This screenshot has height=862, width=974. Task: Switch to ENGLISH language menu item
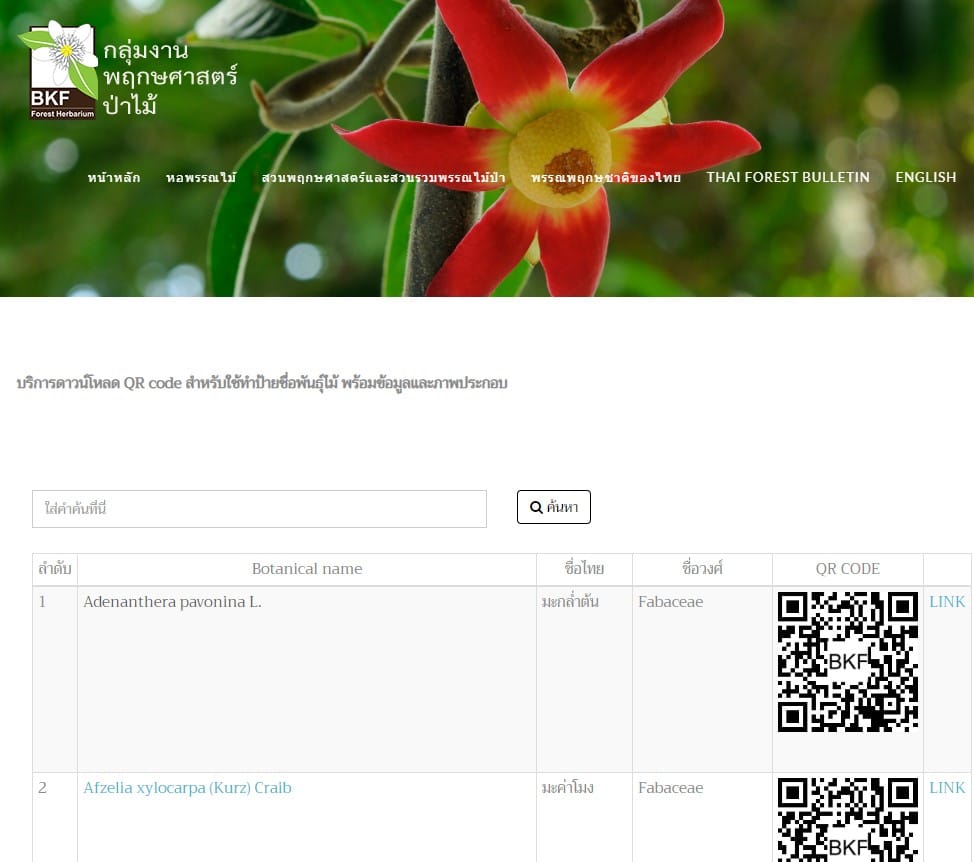tap(926, 178)
